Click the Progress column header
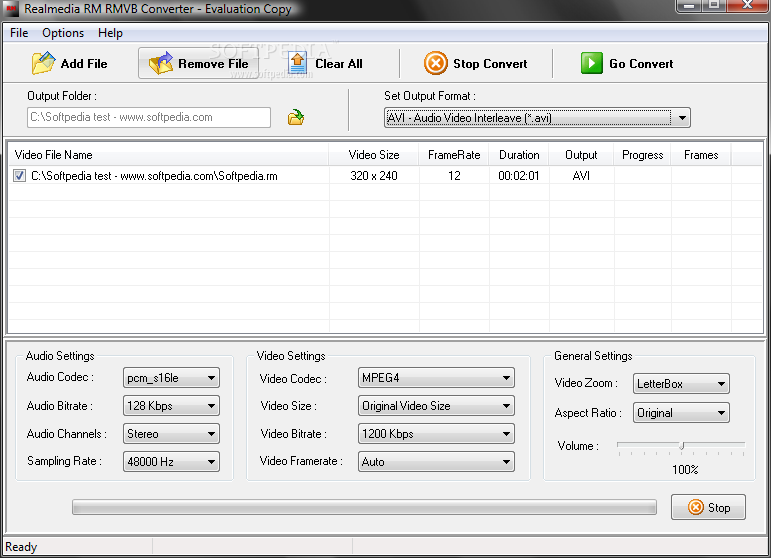This screenshot has height=558, width=771. click(642, 155)
